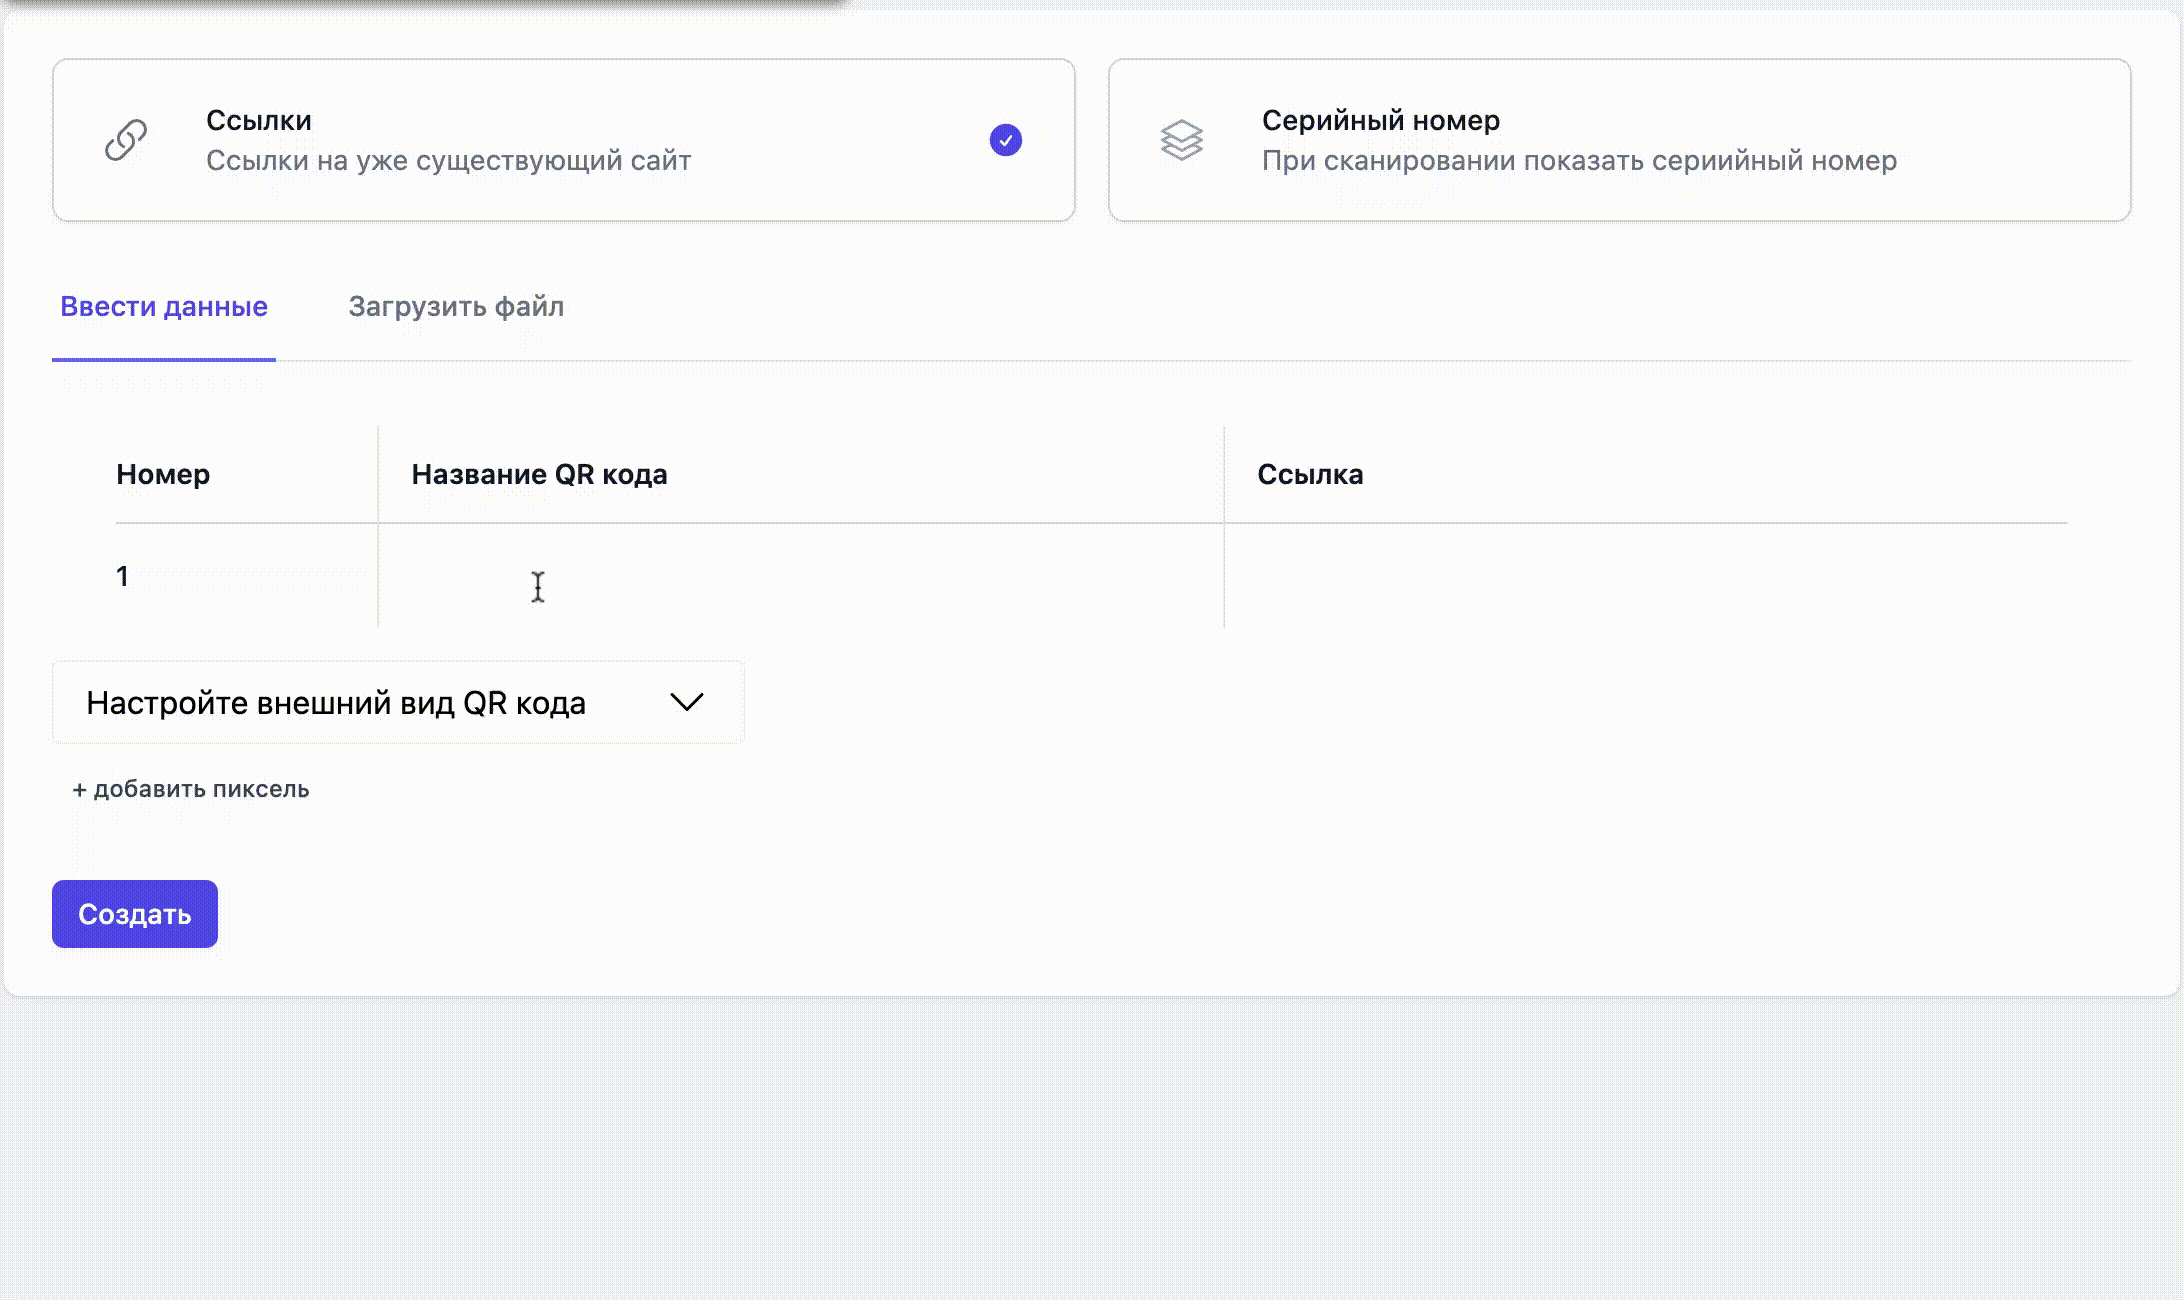This screenshot has width=2184, height=1300.
Task: Click the empty right side of the Серийный номер card
Action: pos(2020,140)
